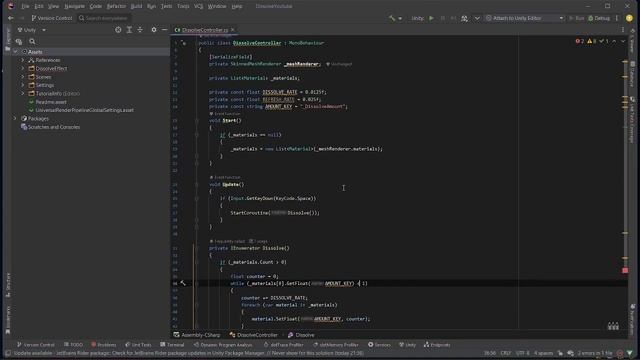Open the Attach to Unity Editor configuration dropdown
640x360 pixels.
coord(525,18)
